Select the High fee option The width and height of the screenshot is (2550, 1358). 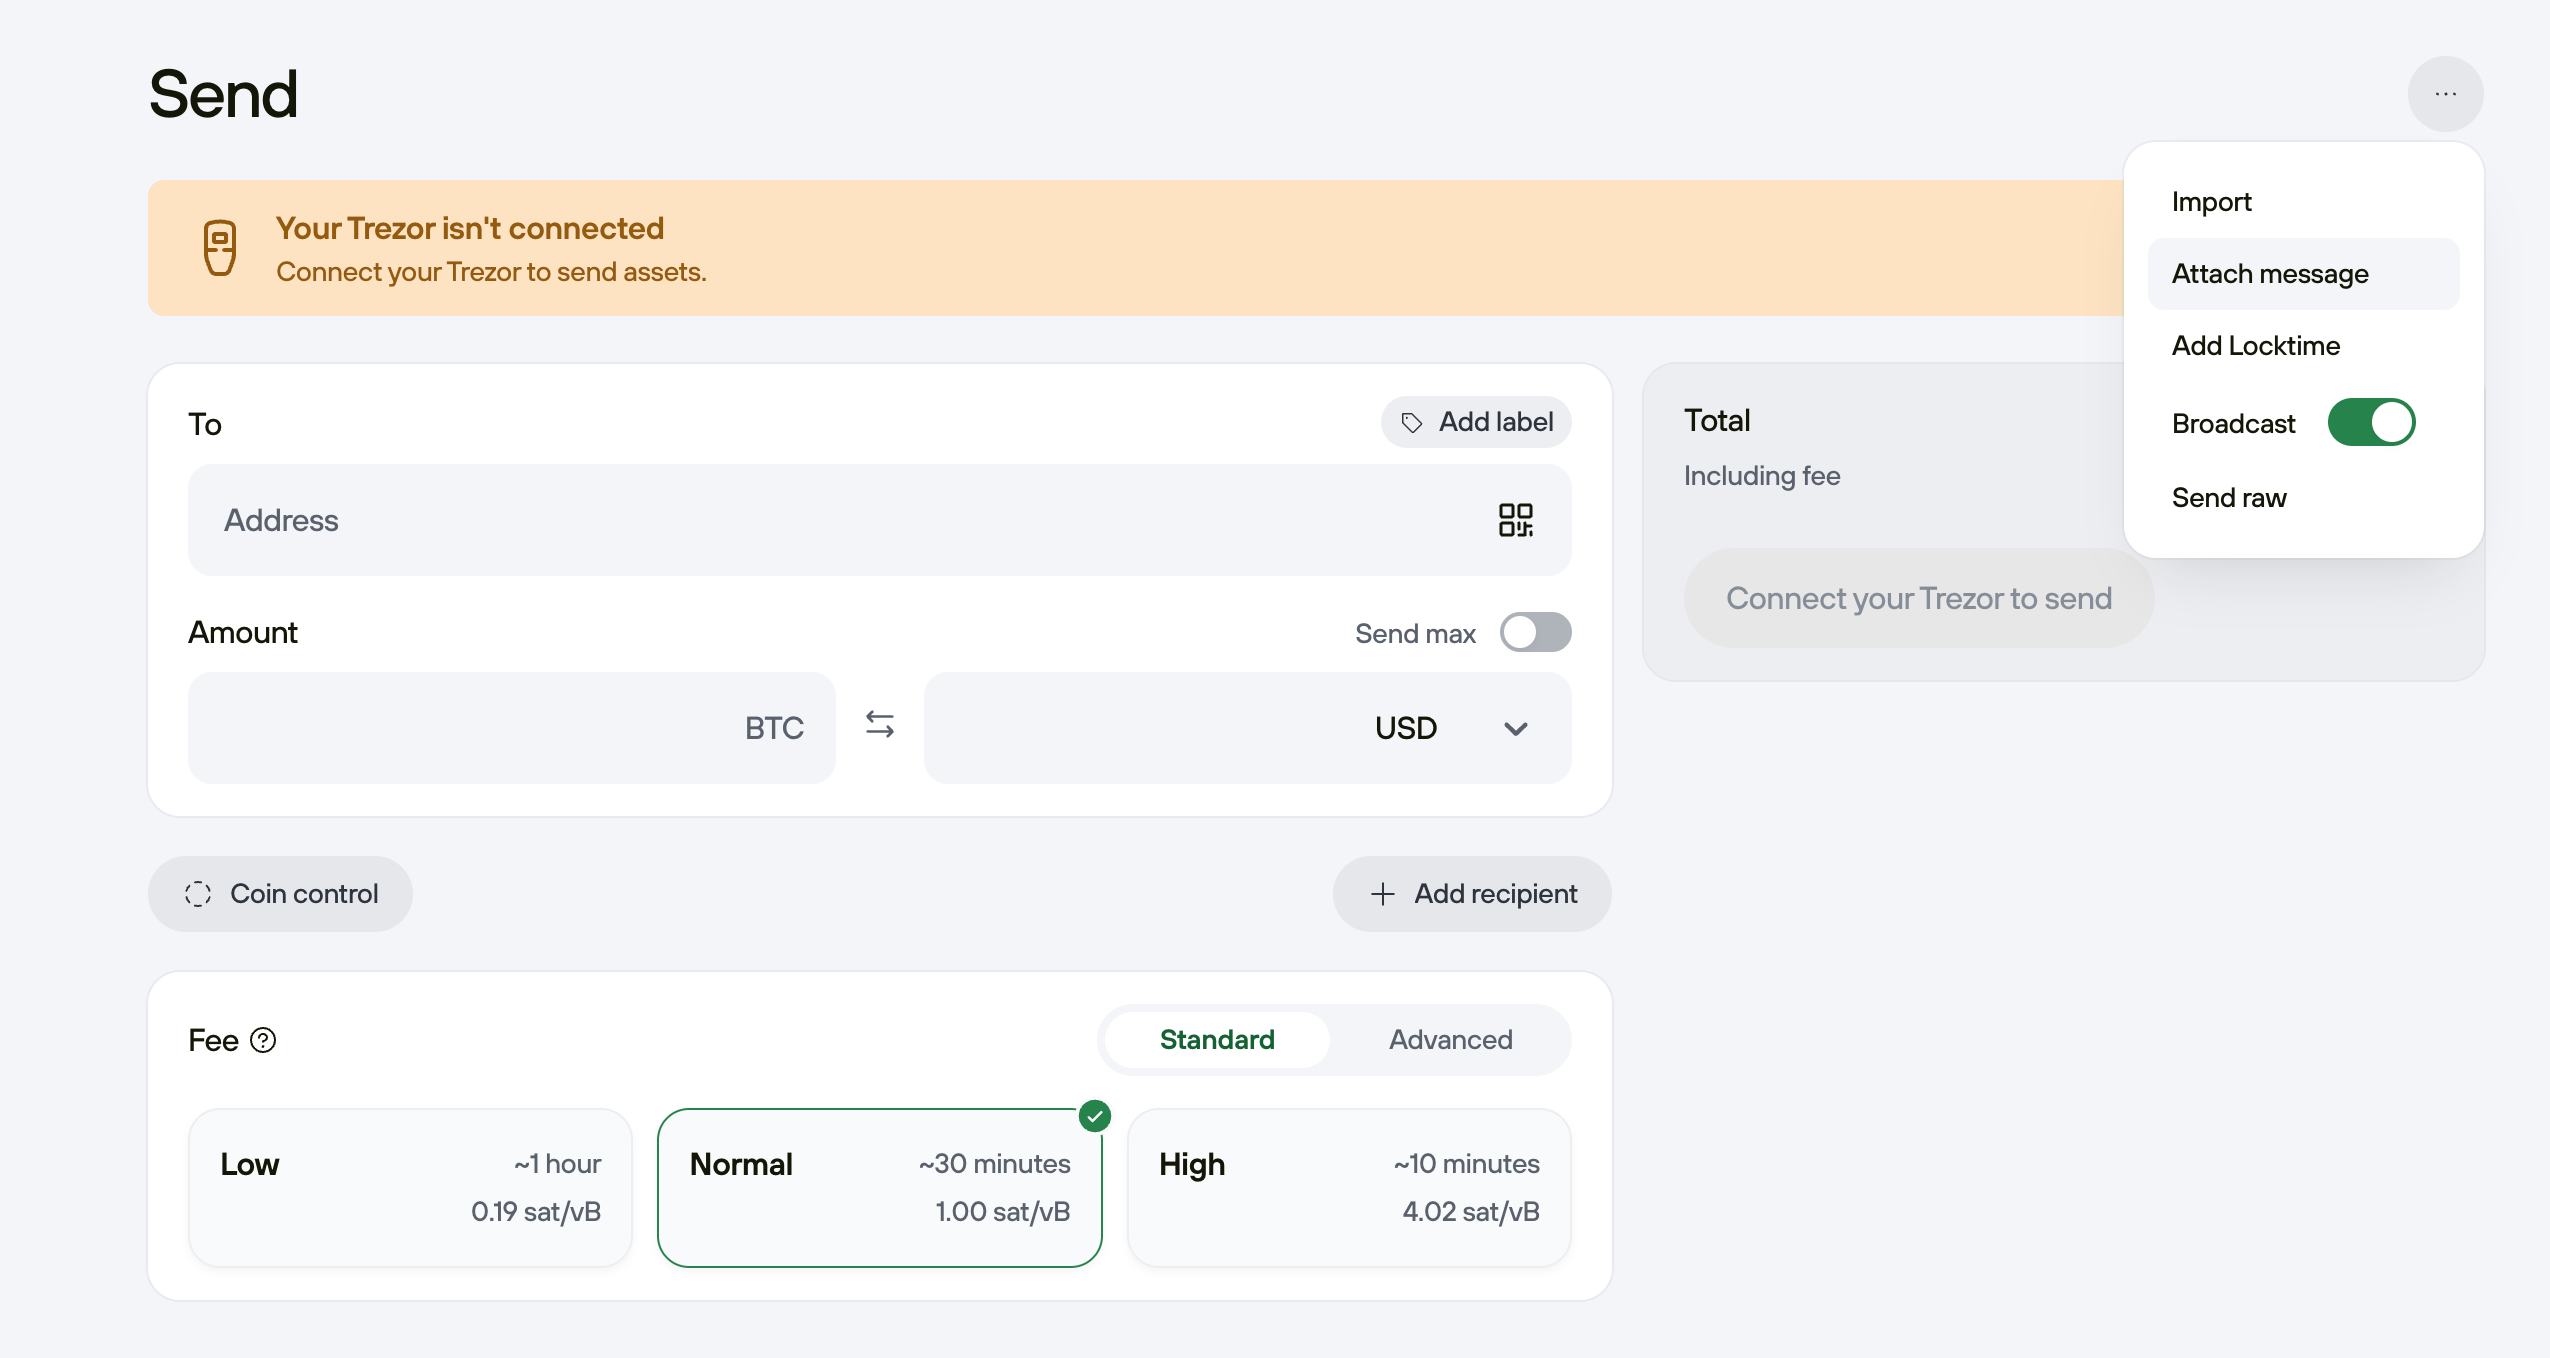[x=1348, y=1187]
